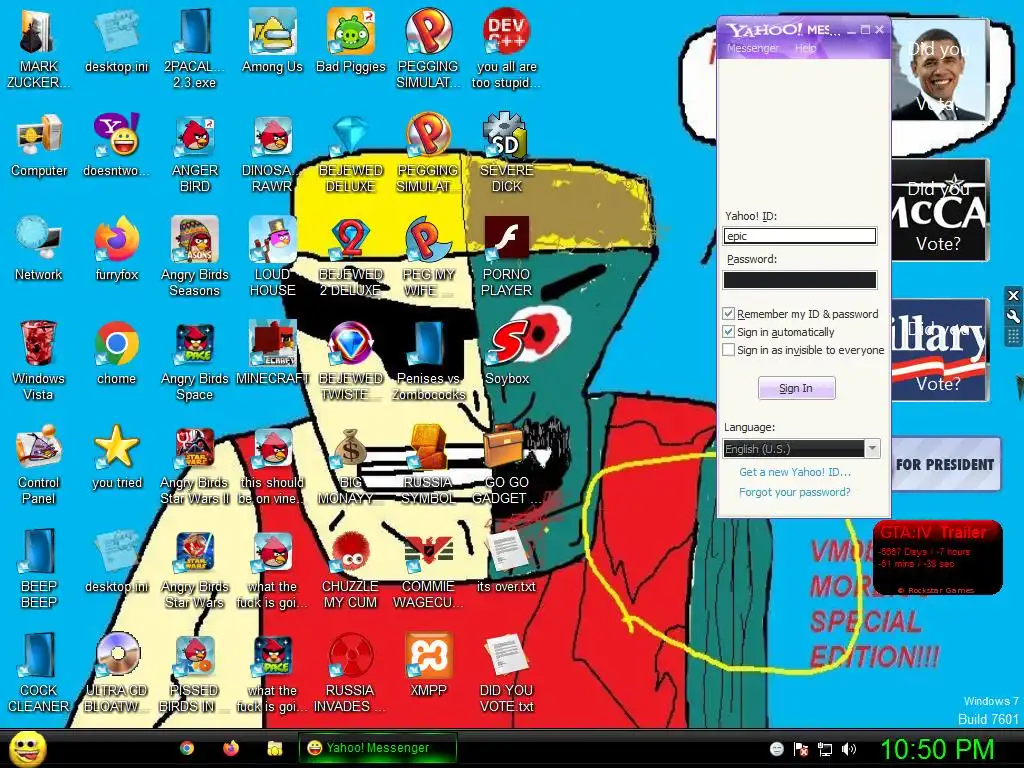Select the Angry Birds Space icon
Viewport: 1024px width, 768px height.
(x=195, y=361)
